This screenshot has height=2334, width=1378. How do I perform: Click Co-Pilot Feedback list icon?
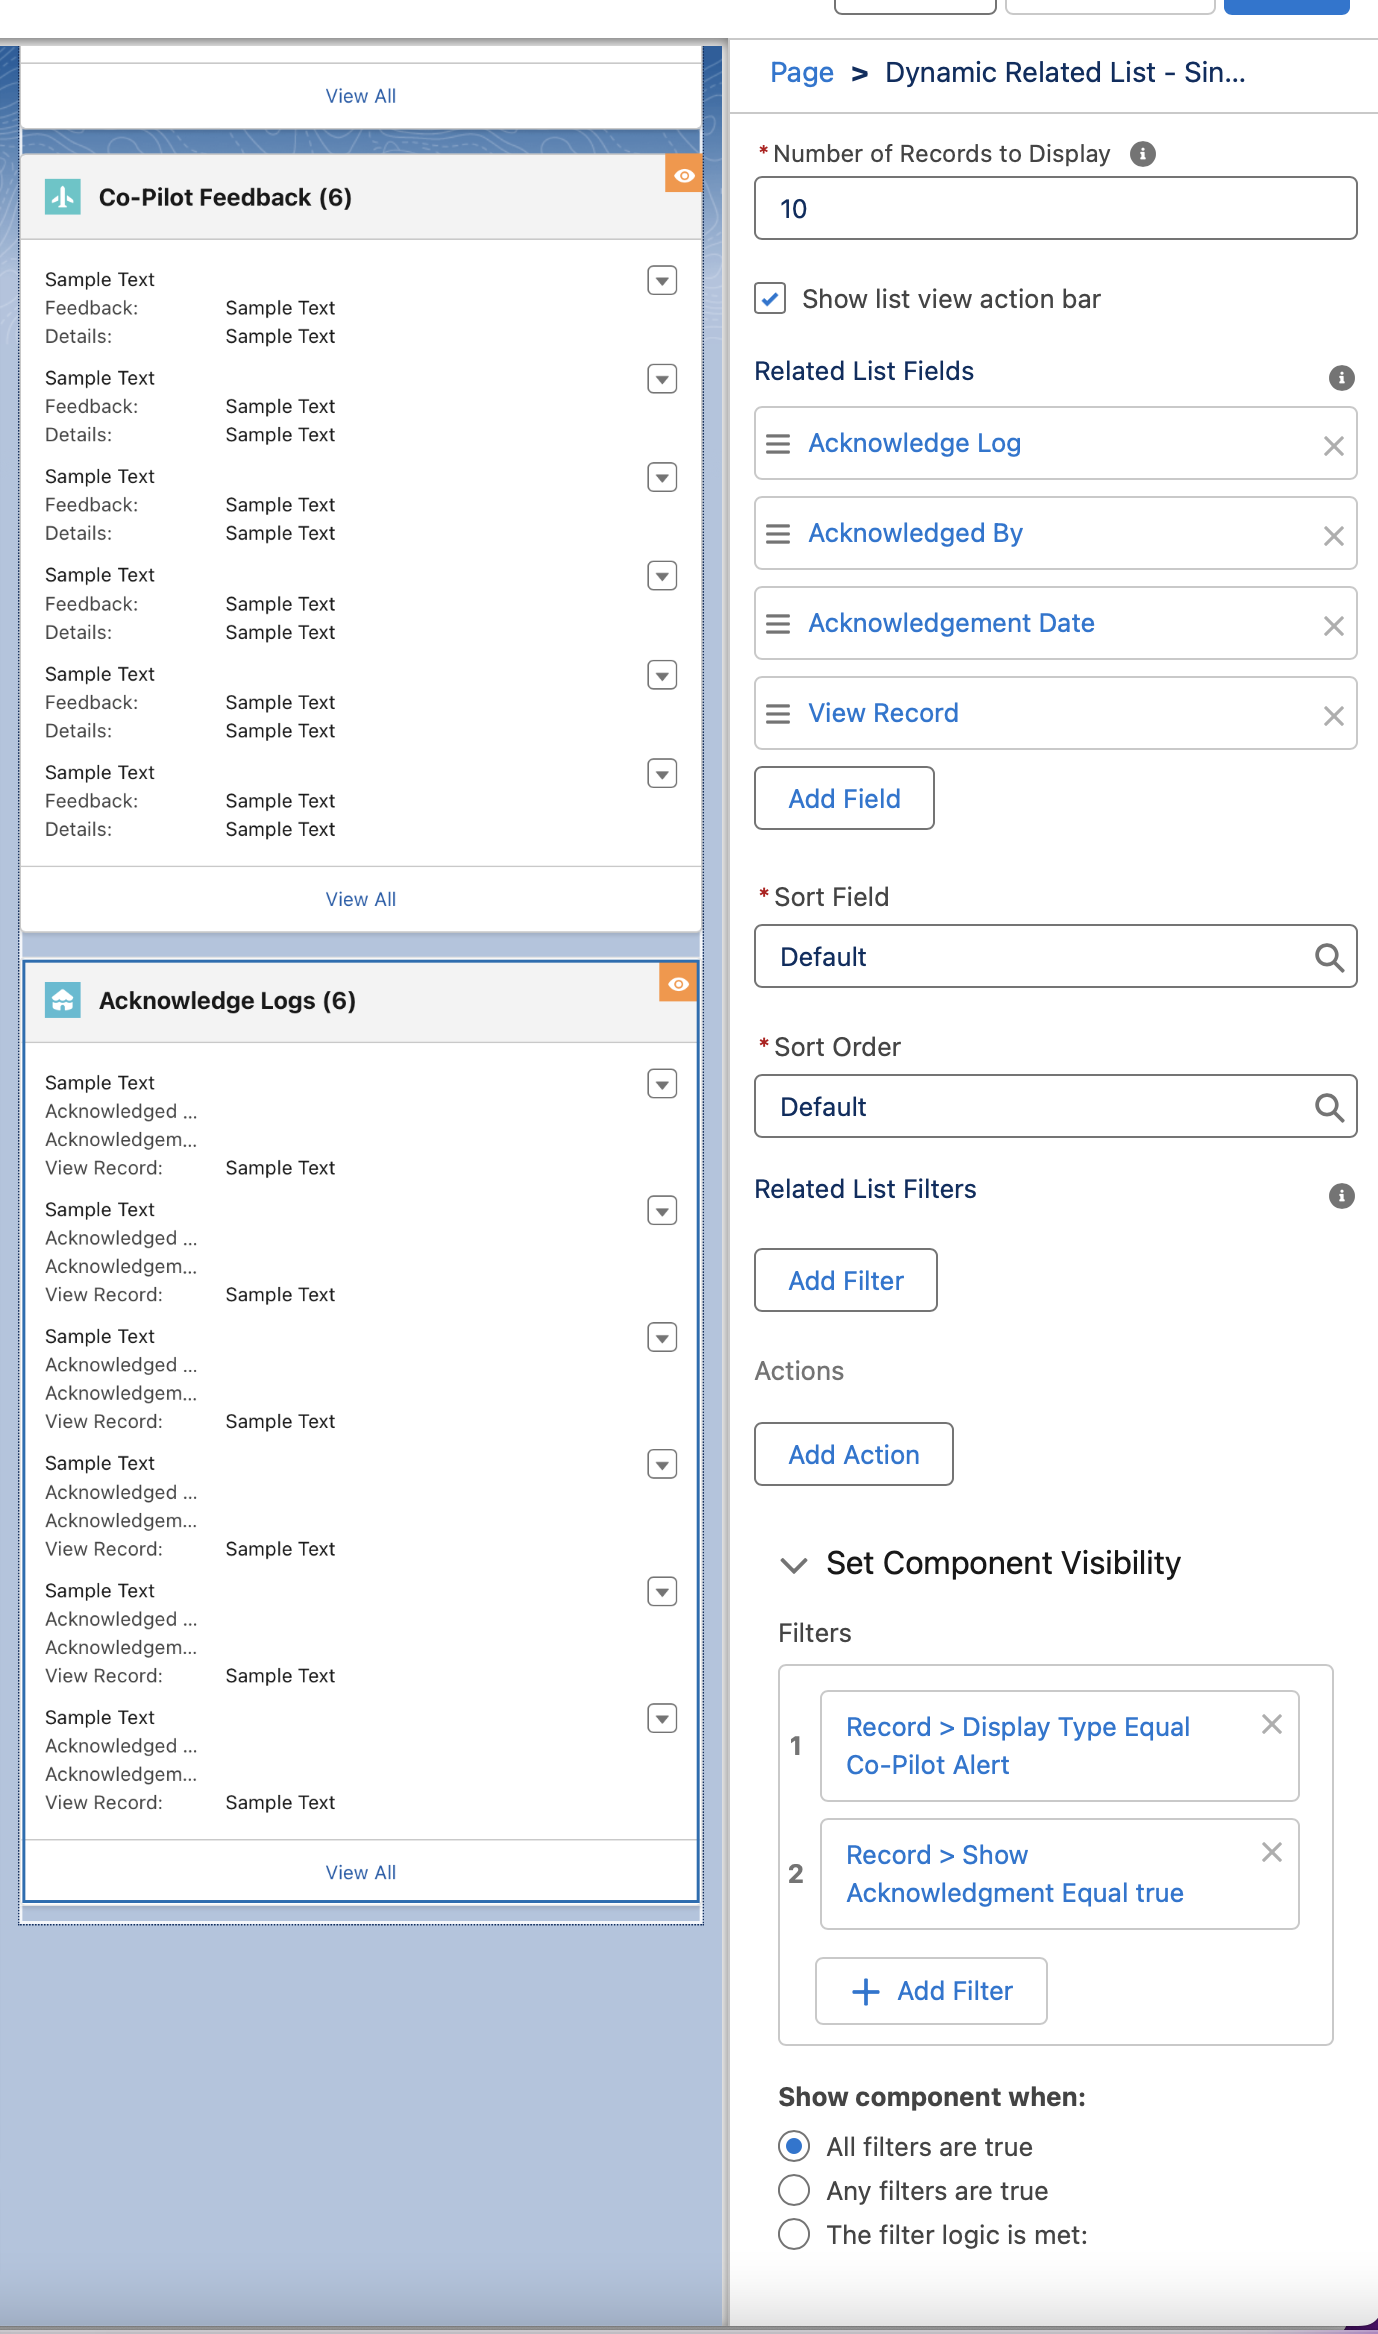pyautogui.click(x=63, y=197)
